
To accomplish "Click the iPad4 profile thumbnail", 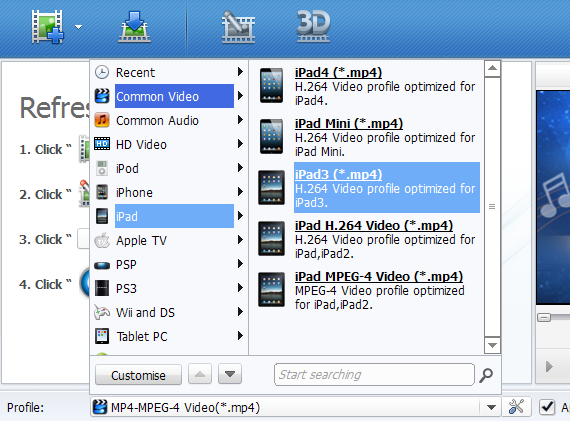I will coord(271,85).
